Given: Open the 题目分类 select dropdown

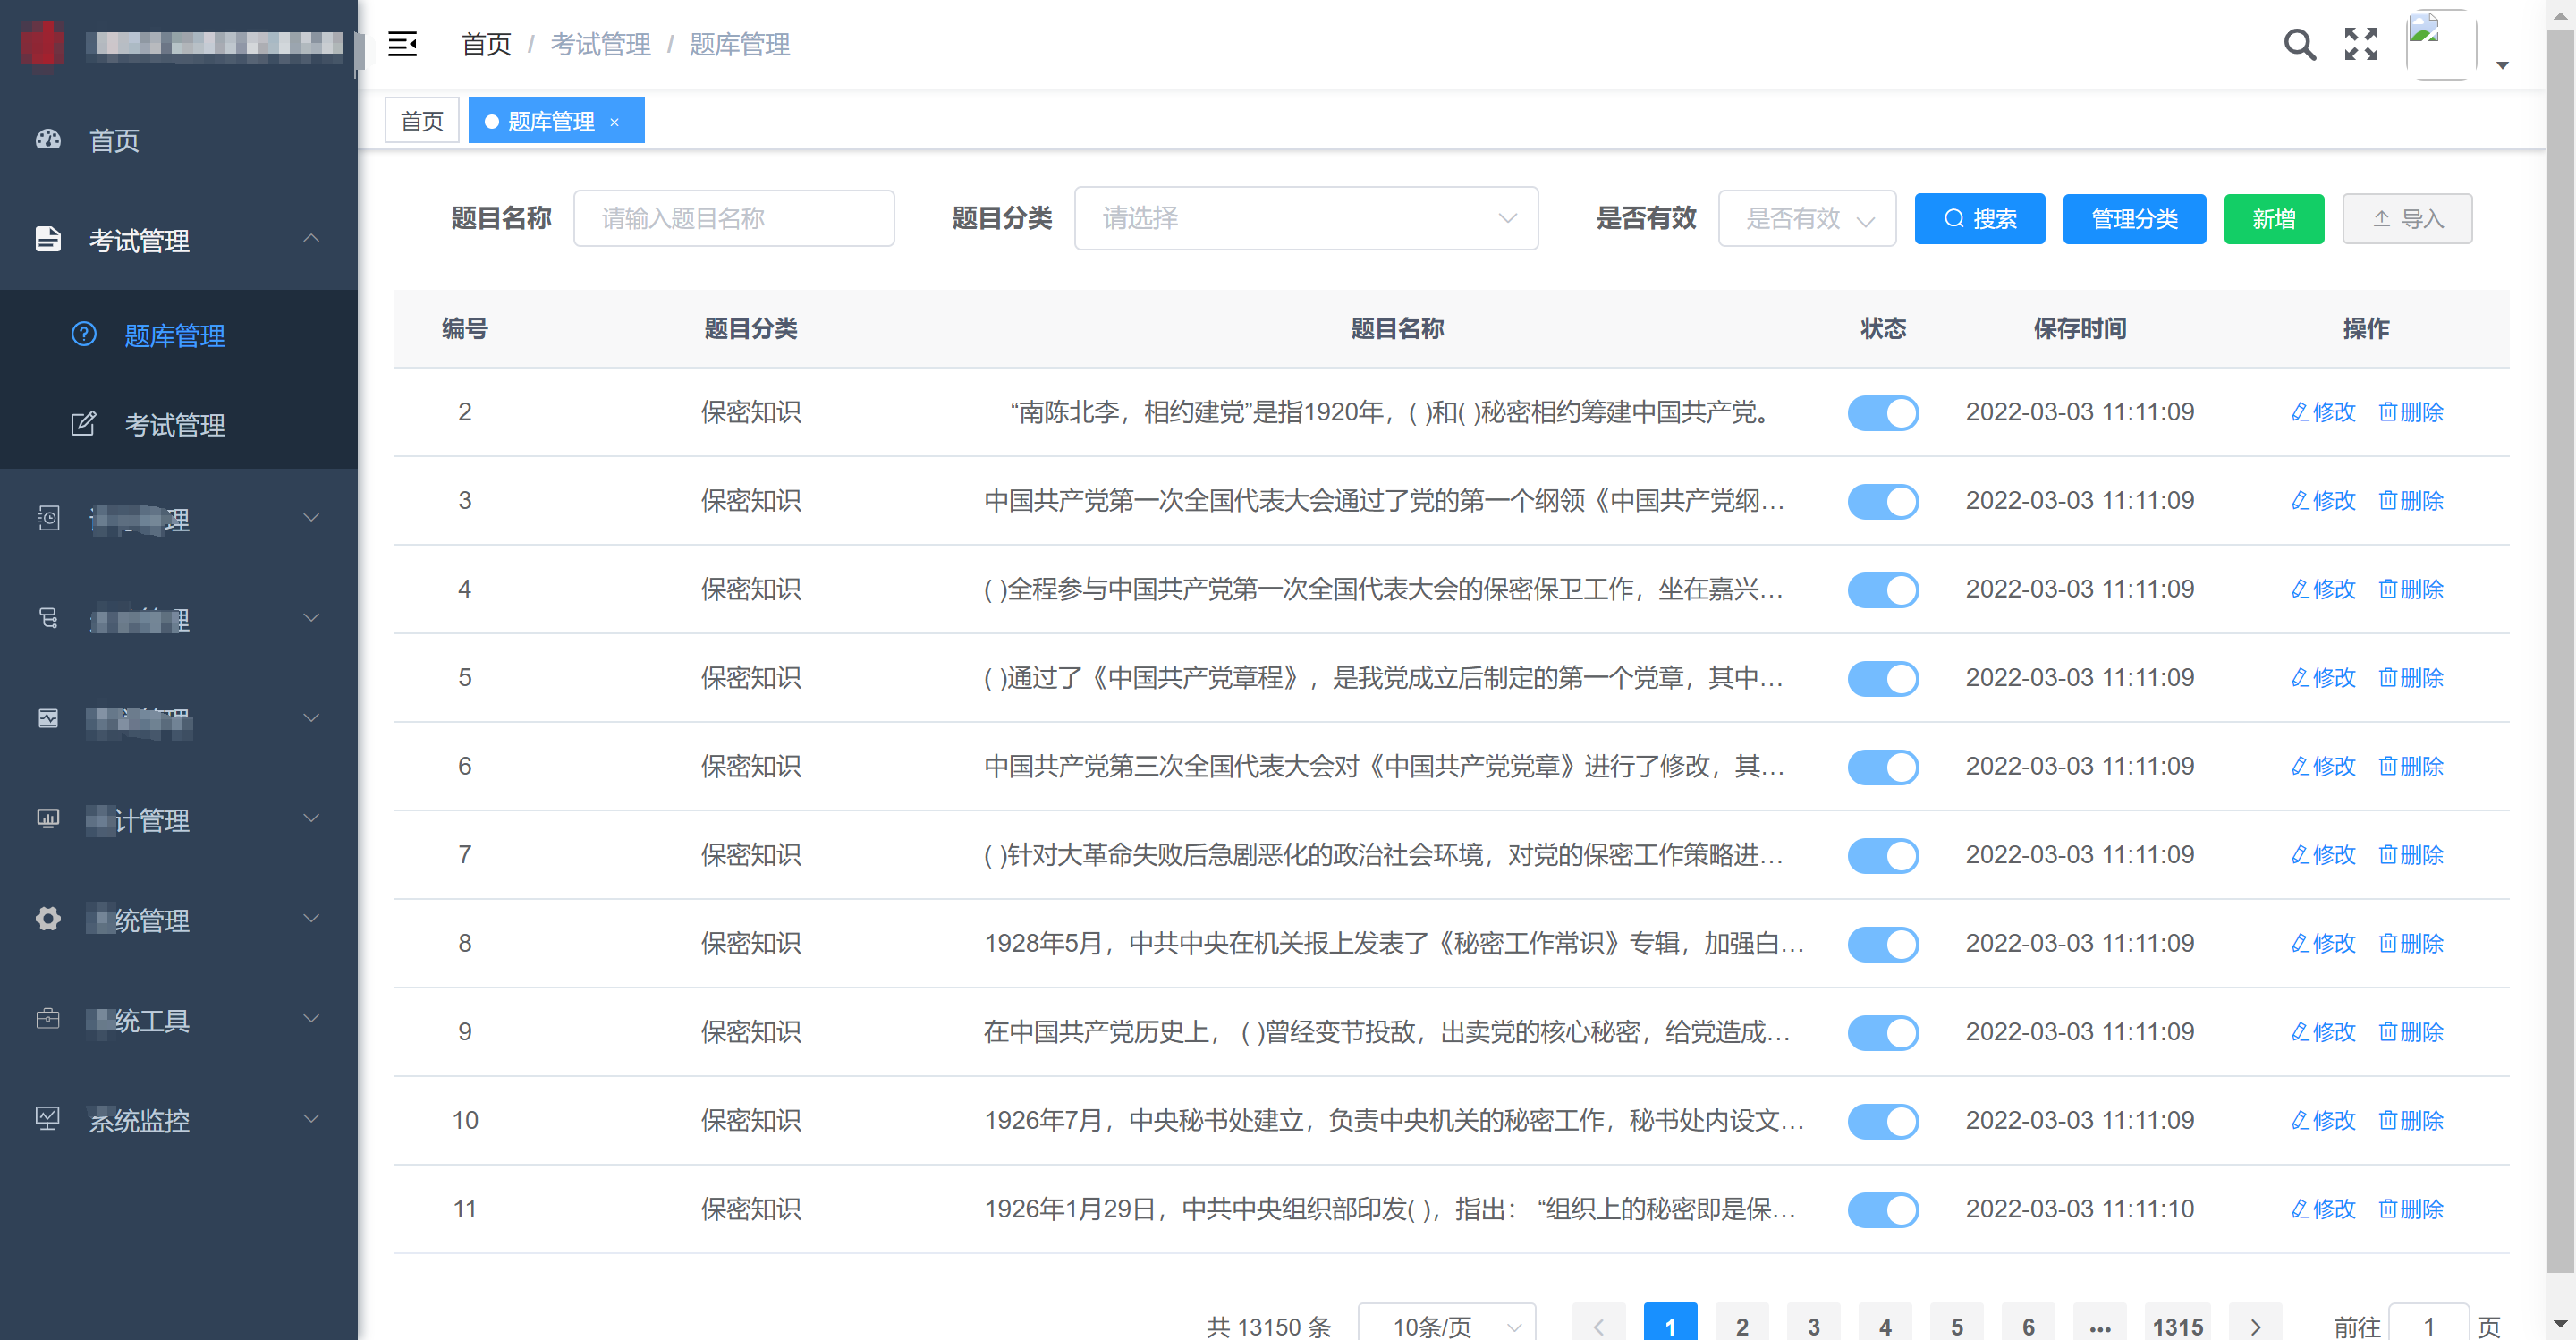Looking at the screenshot, I should [x=1306, y=218].
